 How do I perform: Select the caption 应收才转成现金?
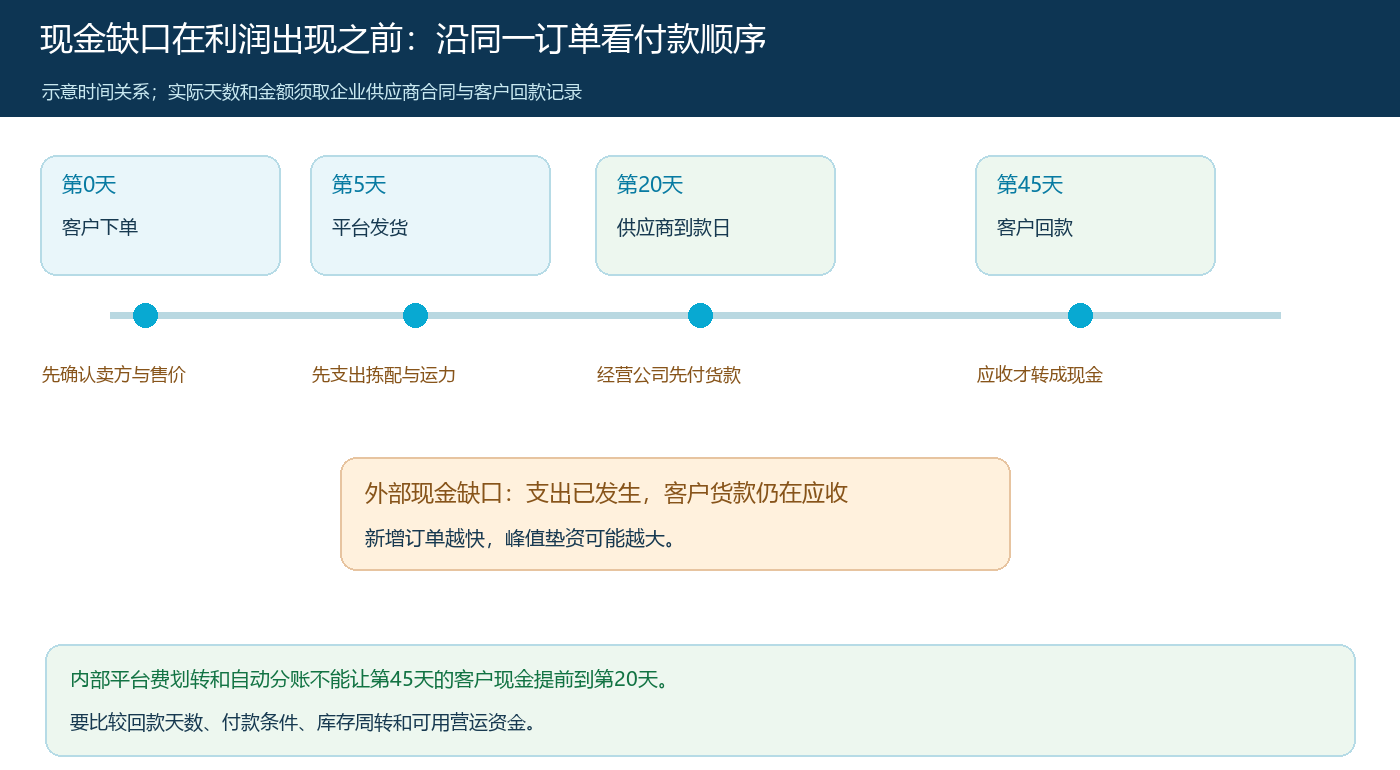click(1040, 375)
